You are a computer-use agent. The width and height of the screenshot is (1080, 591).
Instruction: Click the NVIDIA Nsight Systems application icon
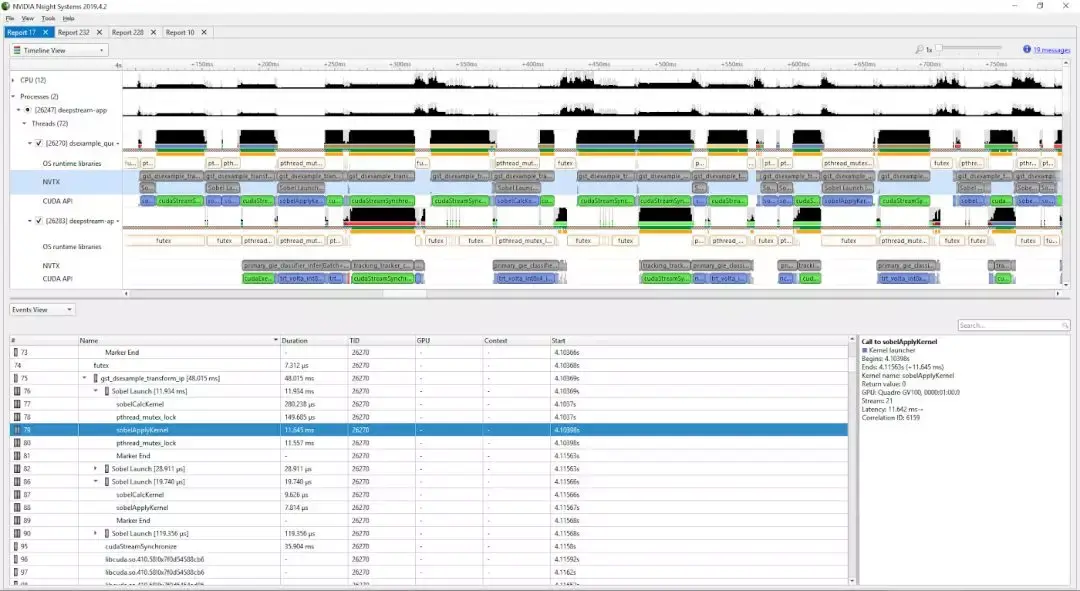7,4
